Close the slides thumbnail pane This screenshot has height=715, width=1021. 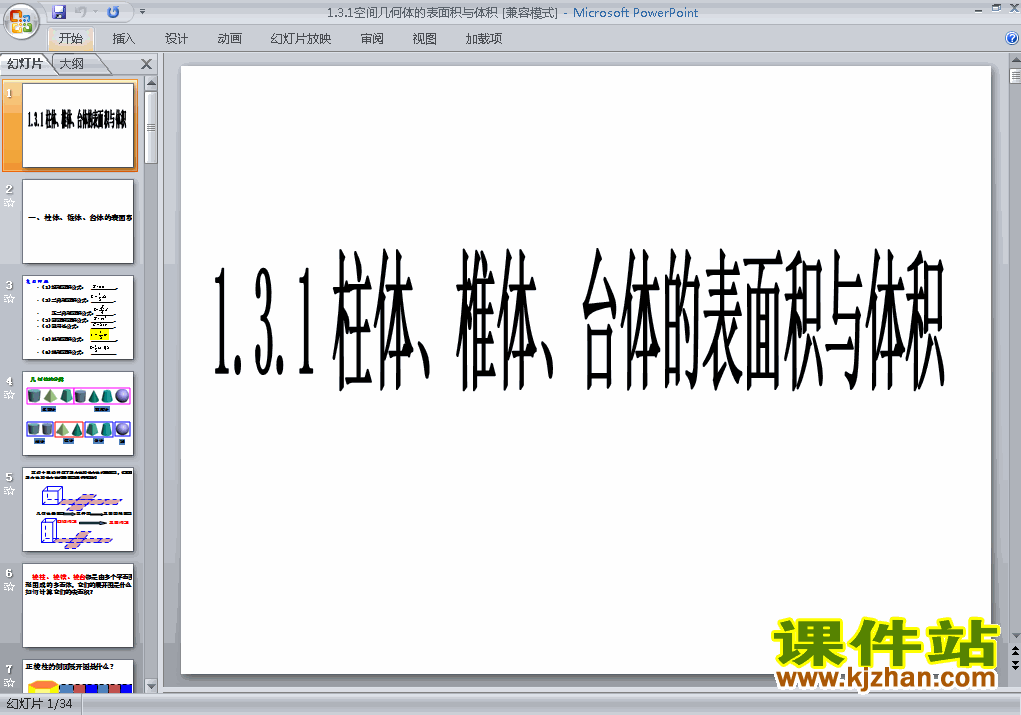point(147,64)
